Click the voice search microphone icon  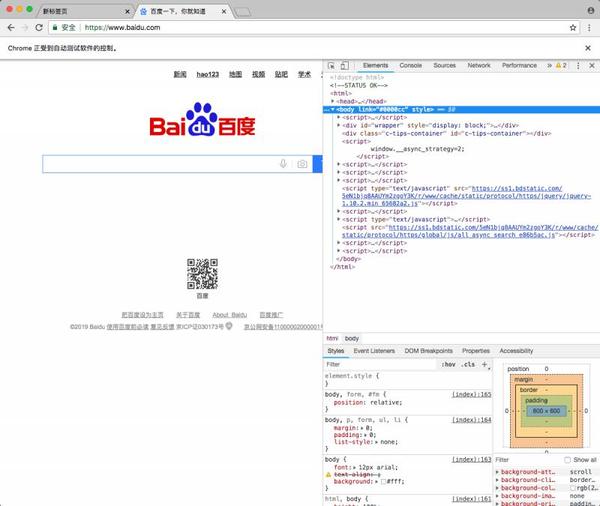pos(283,164)
